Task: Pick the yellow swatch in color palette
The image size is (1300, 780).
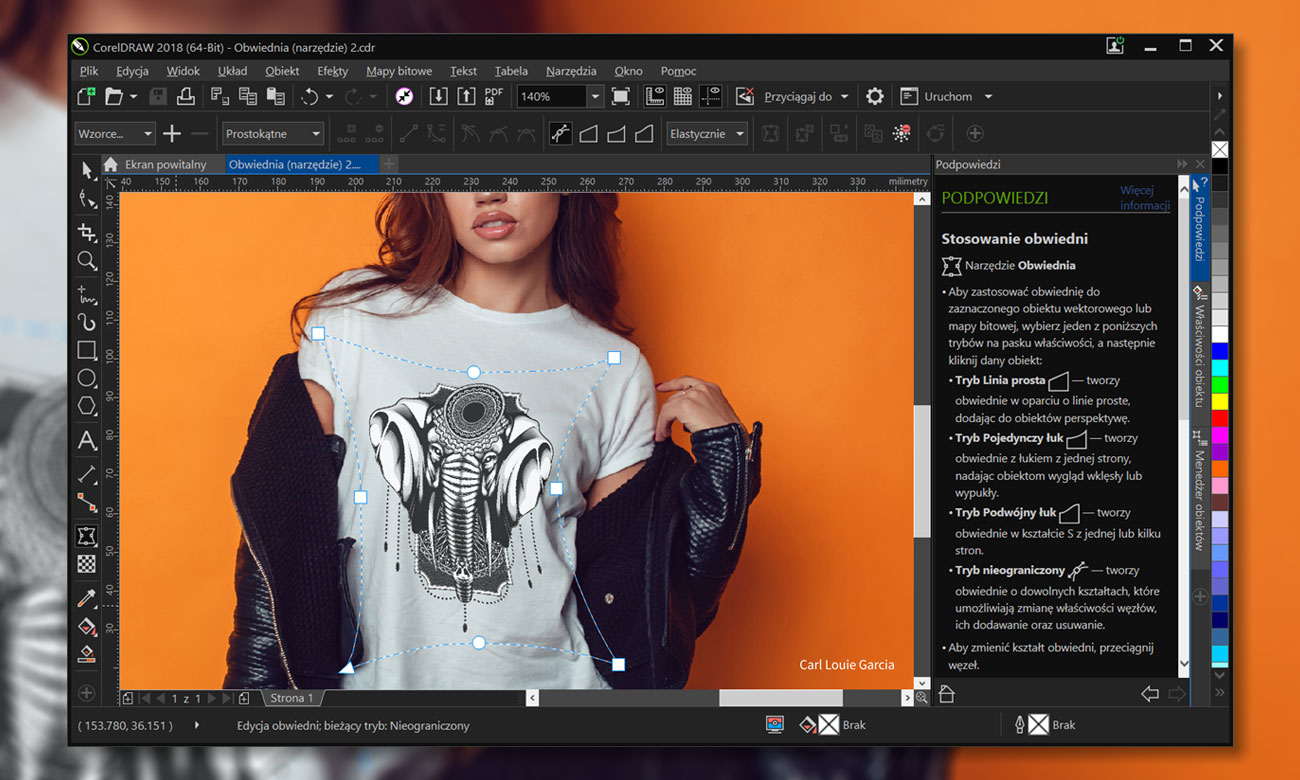Action: (x=1219, y=401)
